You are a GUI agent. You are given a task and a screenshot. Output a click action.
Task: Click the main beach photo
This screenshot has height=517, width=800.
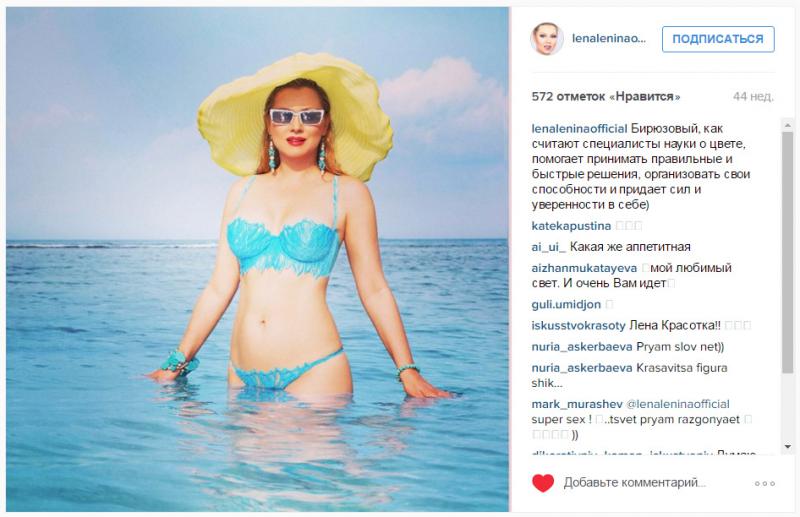(x=257, y=259)
